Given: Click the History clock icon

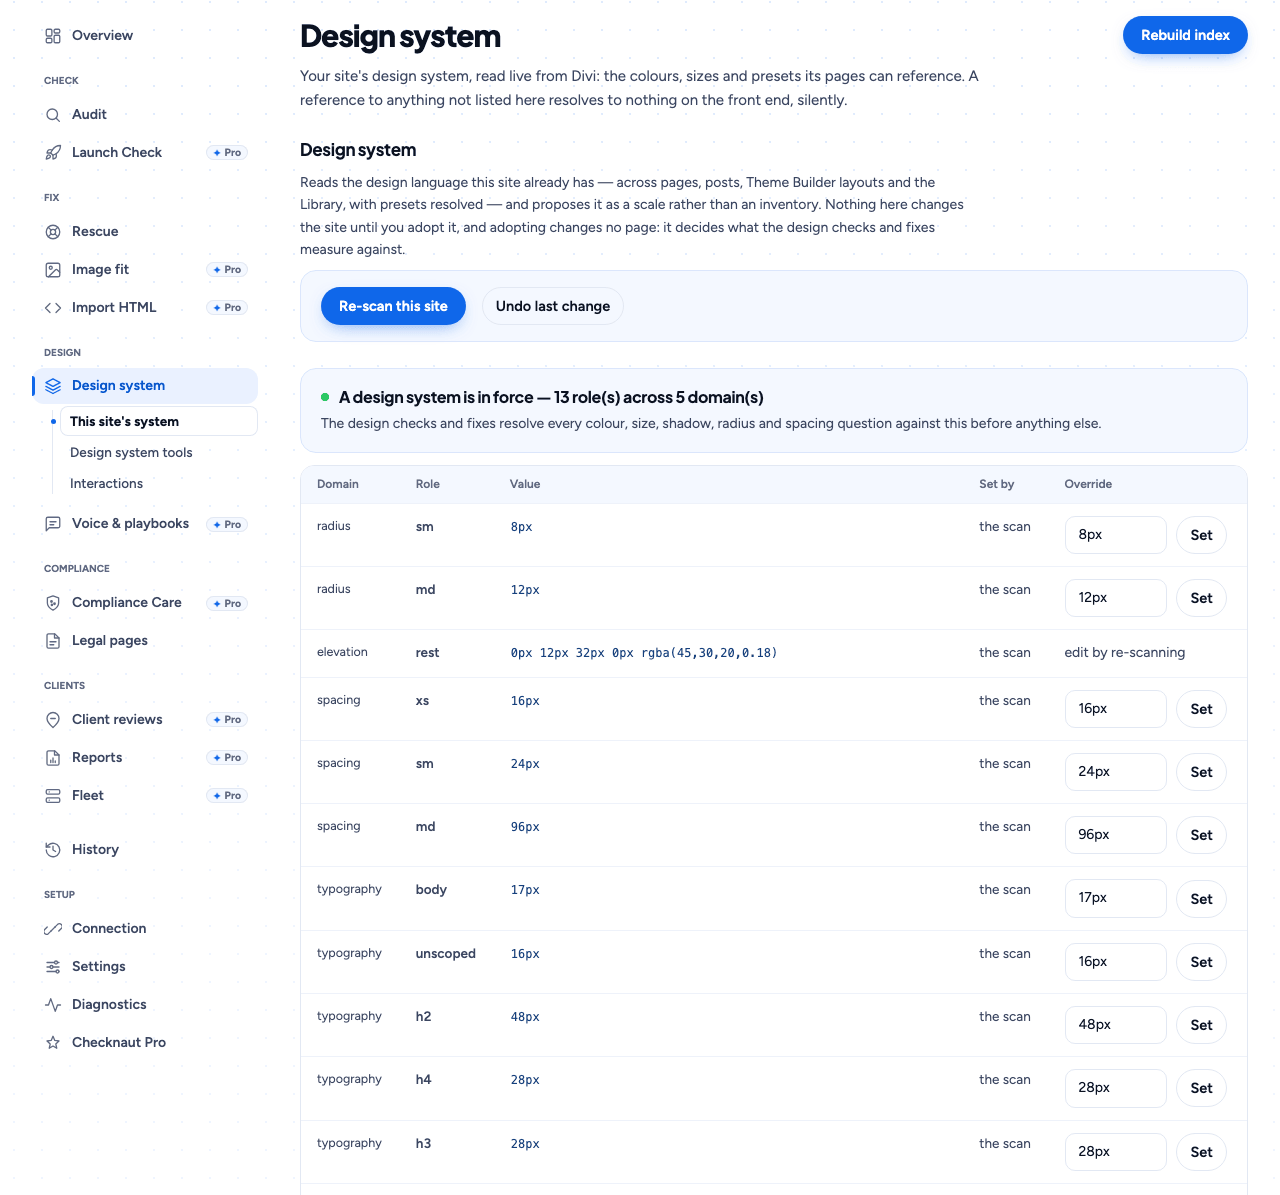Looking at the screenshot, I should (53, 850).
